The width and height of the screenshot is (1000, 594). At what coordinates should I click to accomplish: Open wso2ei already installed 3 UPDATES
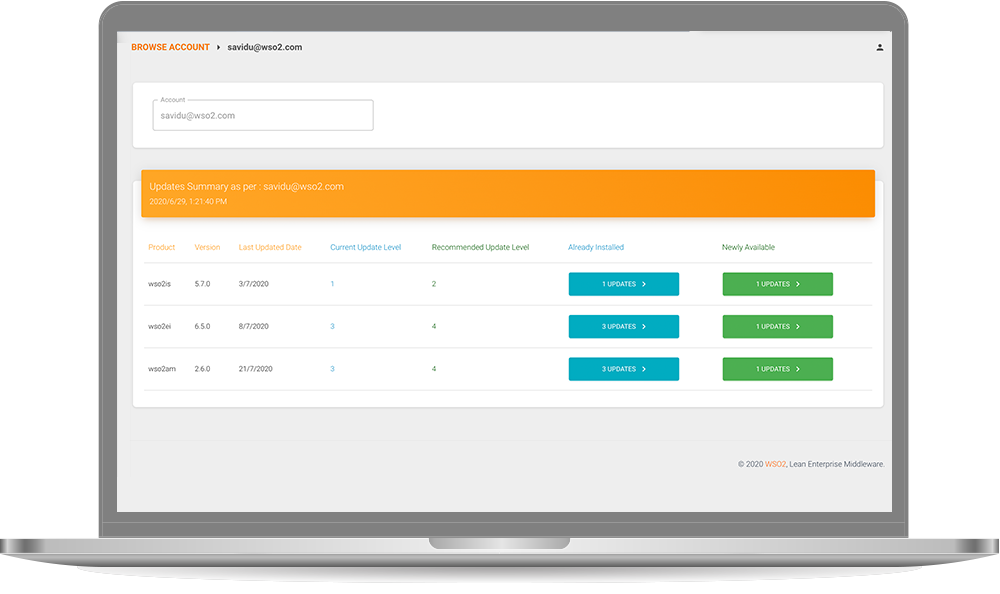click(x=624, y=327)
